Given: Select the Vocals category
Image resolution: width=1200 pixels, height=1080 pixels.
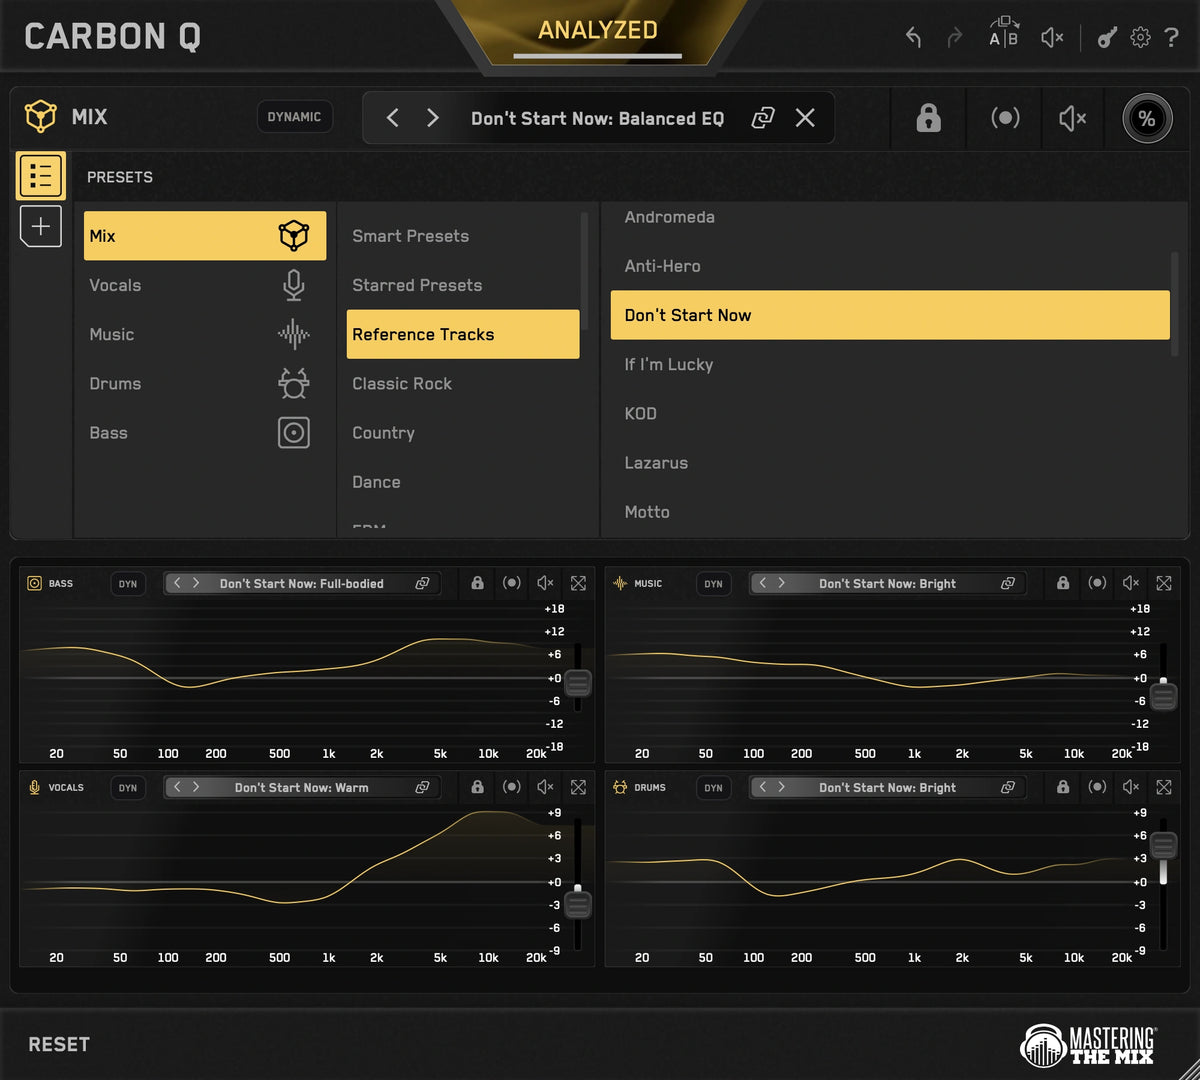Looking at the screenshot, I should (x=205, y=285).
